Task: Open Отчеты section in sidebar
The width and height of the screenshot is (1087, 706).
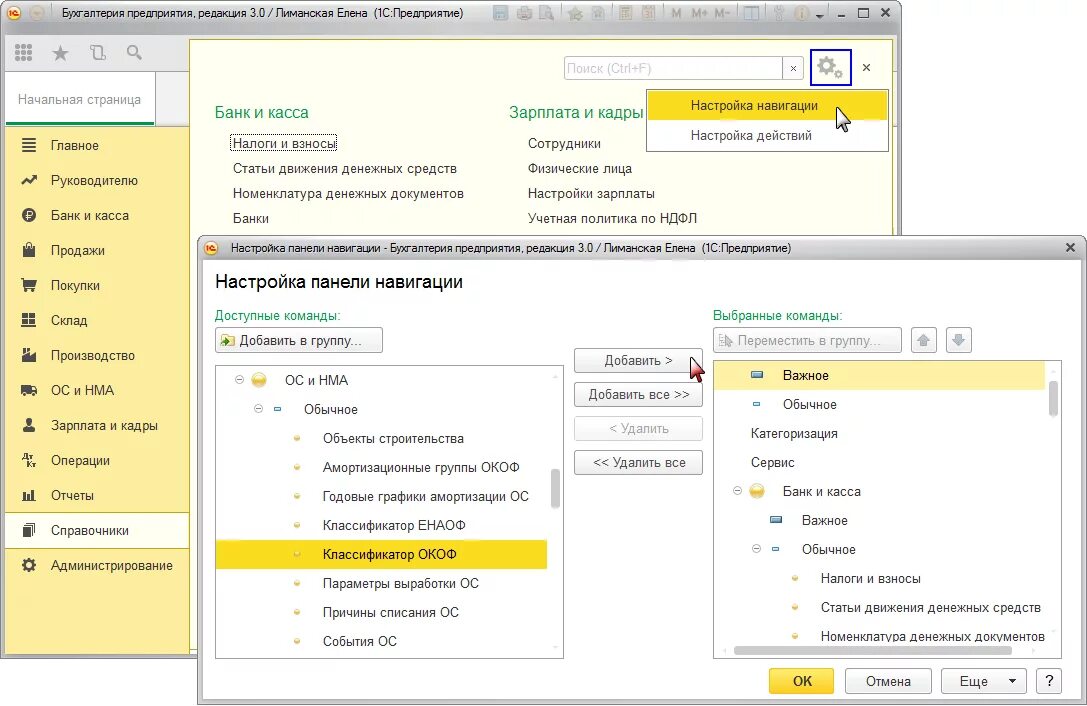Action: point(97,496)
